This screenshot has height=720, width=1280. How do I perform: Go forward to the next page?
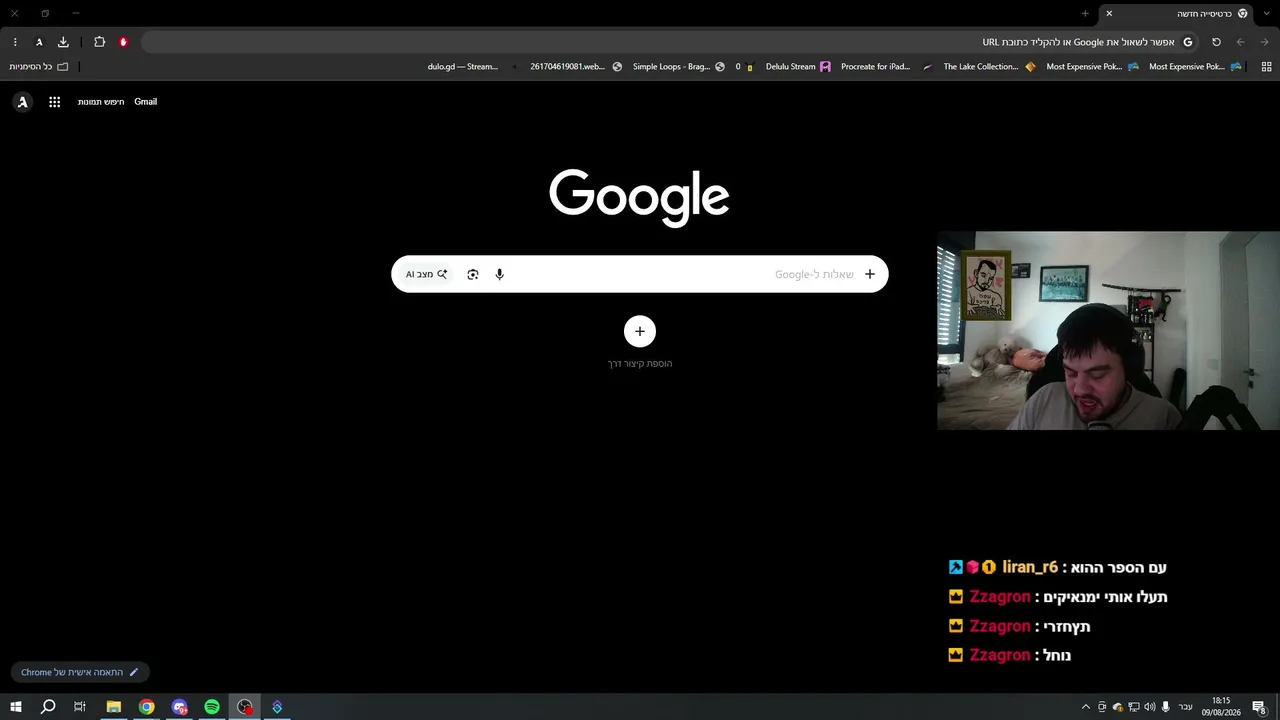pos(1265,42)
